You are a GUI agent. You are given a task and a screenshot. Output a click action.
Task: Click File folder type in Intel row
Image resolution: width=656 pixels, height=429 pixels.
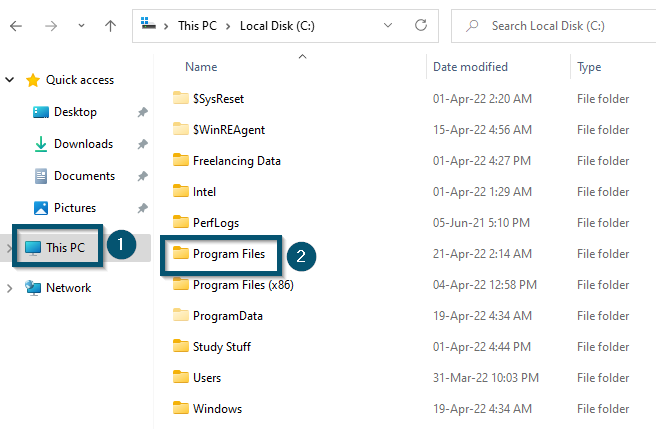click(603, 192)
